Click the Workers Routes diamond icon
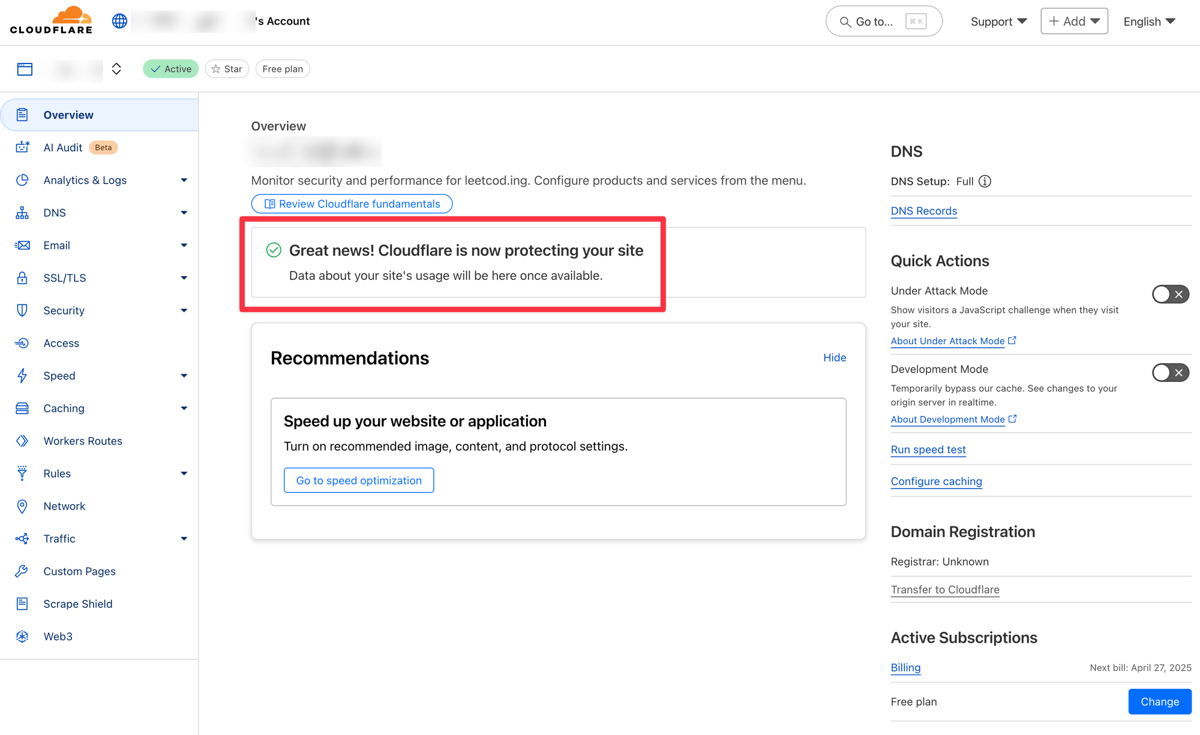Viewport: 1200px width, 735px height. [x=22, y=441]
